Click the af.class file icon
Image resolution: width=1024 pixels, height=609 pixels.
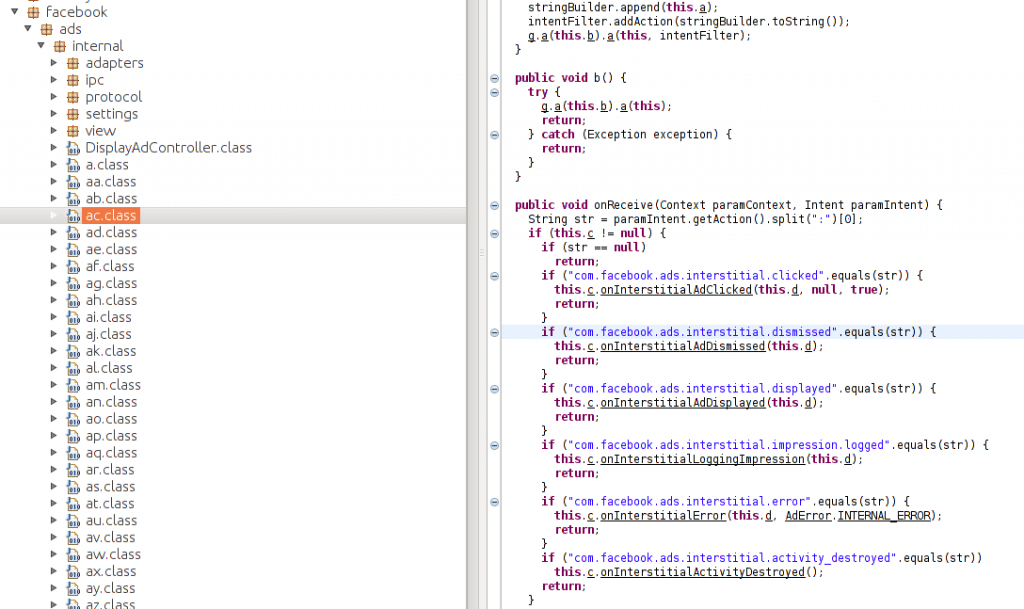[73, 267]
